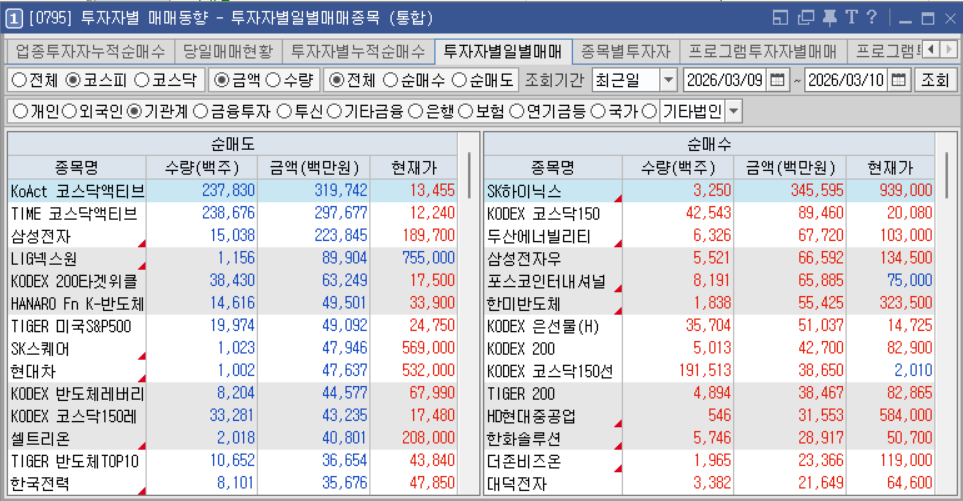The image size is (963, 501).
Task: Select 현대차 row
Action: click(x=232, y=371)
